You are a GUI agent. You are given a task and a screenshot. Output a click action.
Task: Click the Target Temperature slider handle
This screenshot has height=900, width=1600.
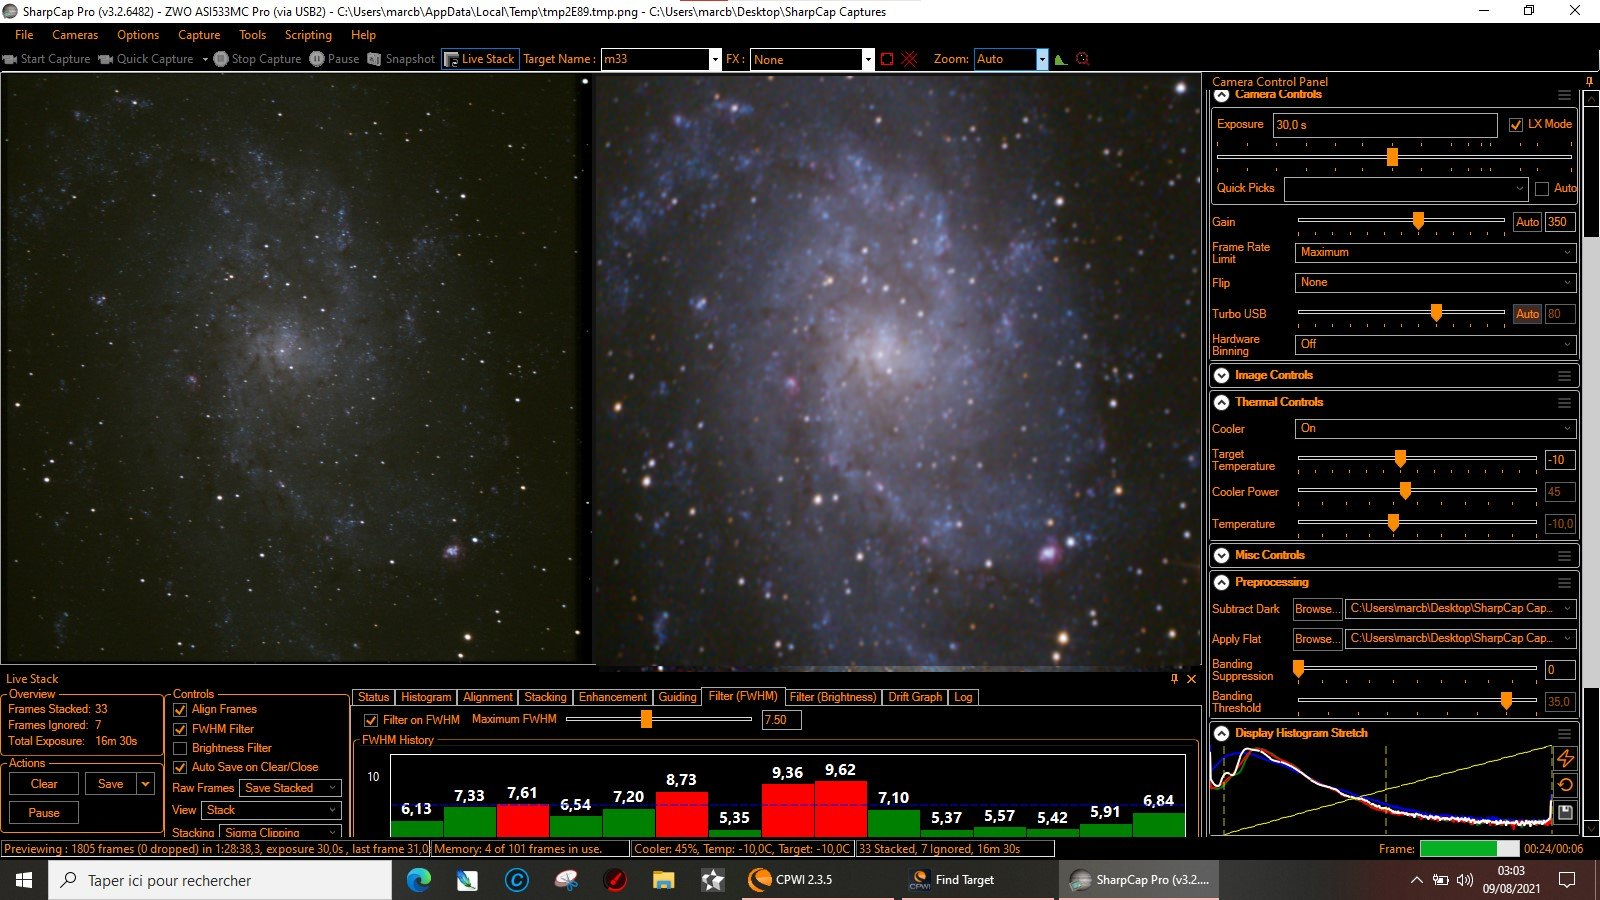1400,459
